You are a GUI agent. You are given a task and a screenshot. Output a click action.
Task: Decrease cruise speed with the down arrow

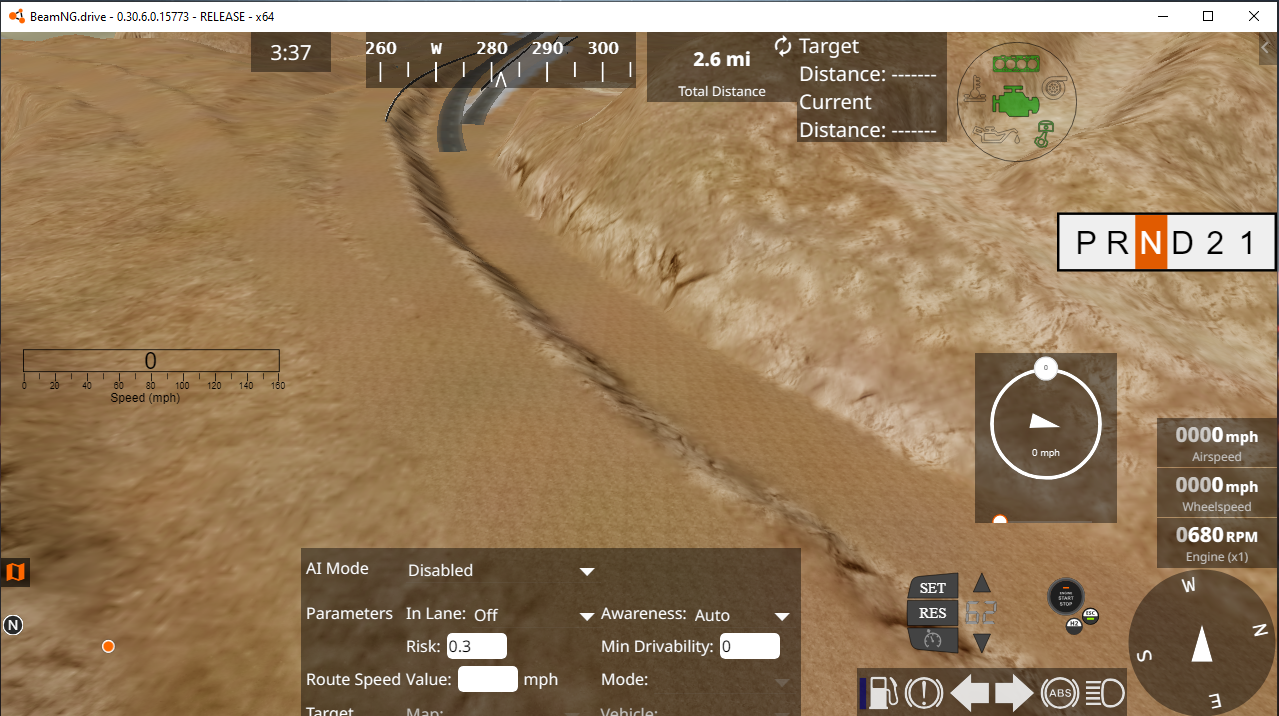click(982, 643)
